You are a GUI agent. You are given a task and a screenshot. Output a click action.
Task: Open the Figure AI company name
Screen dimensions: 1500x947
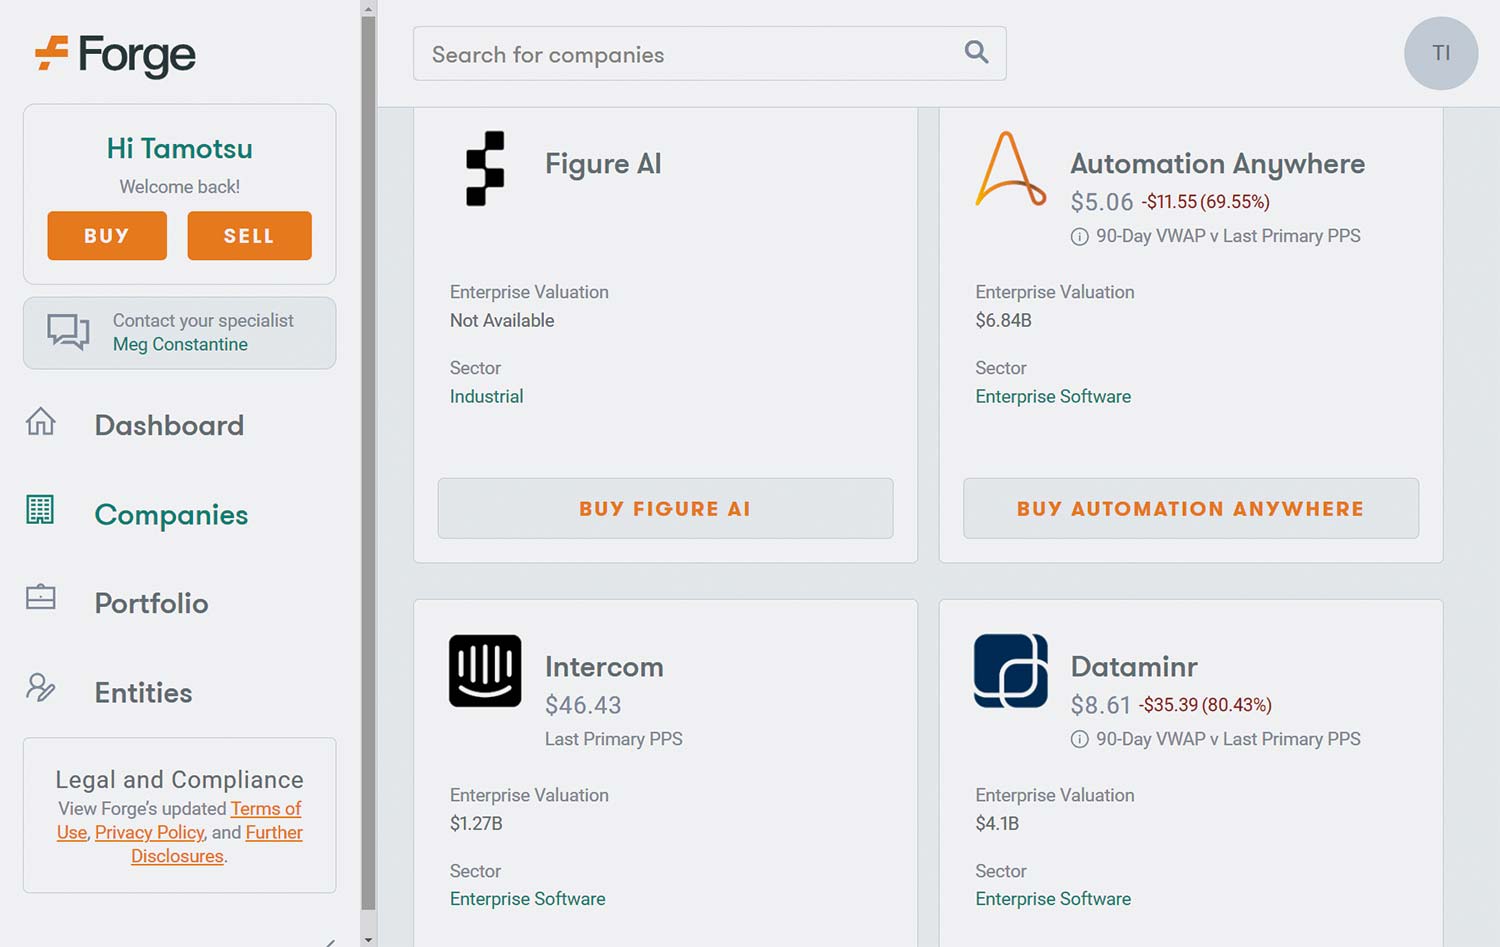coord(603,163)
